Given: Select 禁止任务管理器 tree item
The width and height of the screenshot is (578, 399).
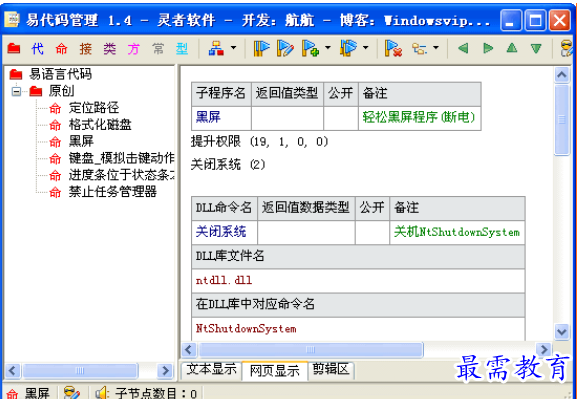Looking at the screenshot, I should pos(112,191).
